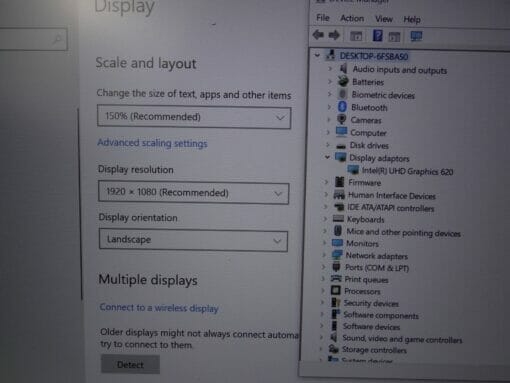Select Biometric devices tree item

[383, 95]
